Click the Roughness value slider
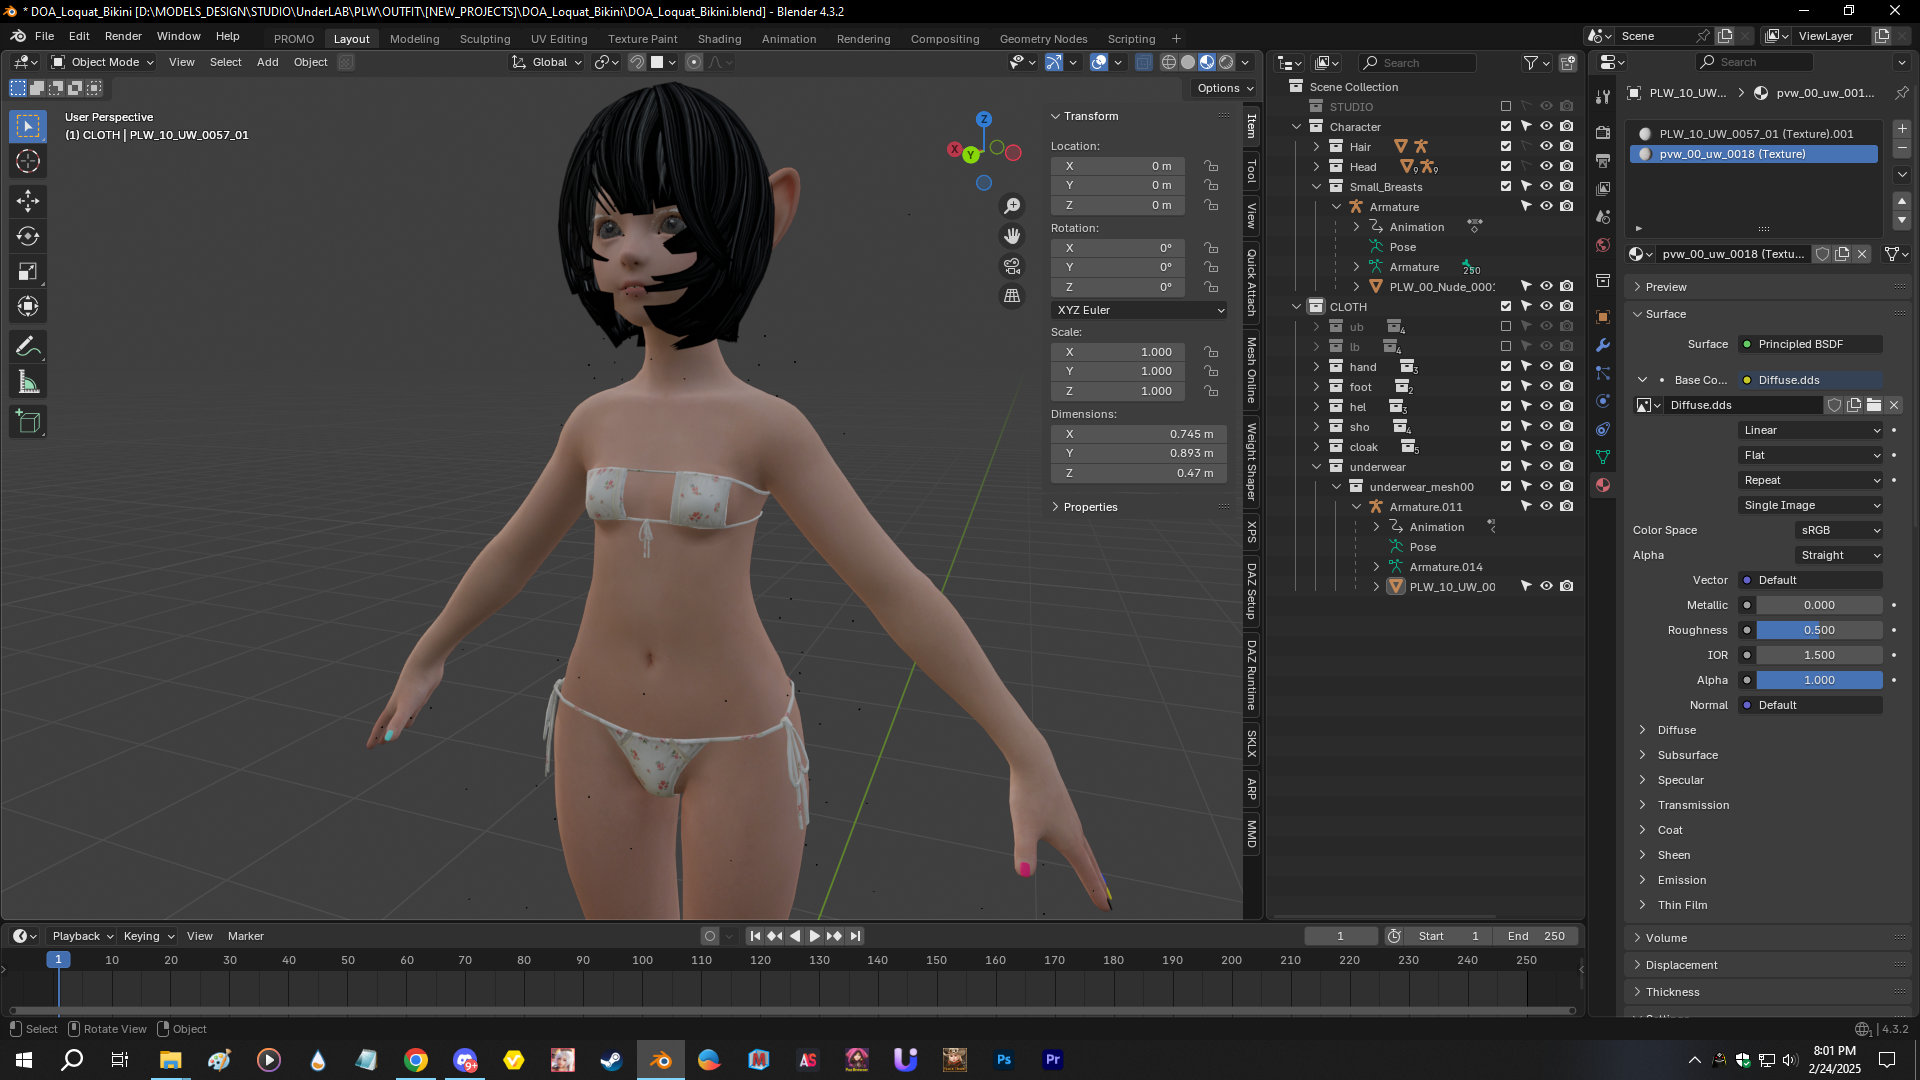1920x1080 pixels. click(x=1819, y=630)
